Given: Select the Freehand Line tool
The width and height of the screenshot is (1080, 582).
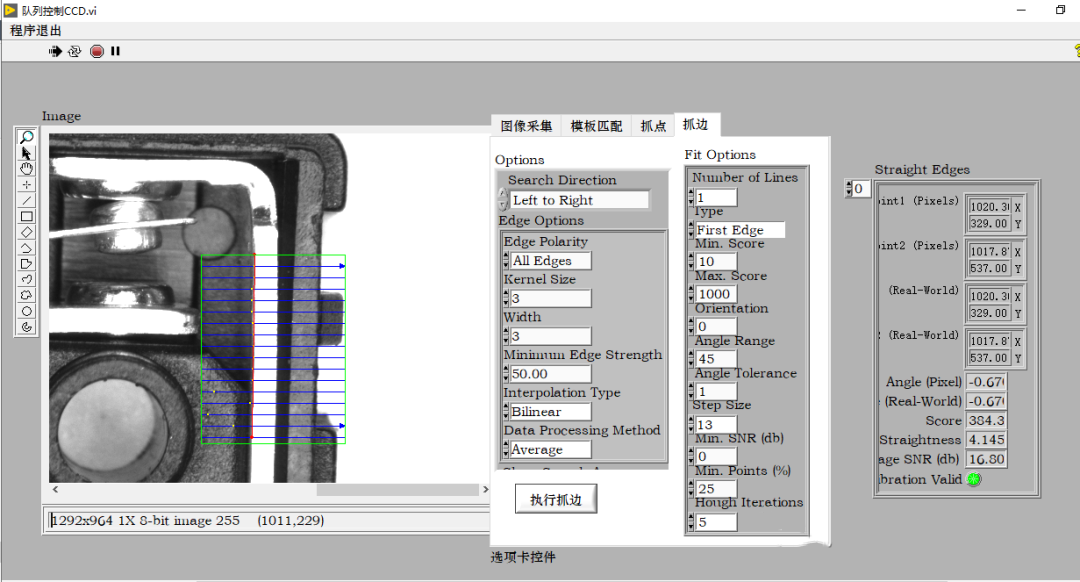Looking at the screenshot, I should point(26,280).
